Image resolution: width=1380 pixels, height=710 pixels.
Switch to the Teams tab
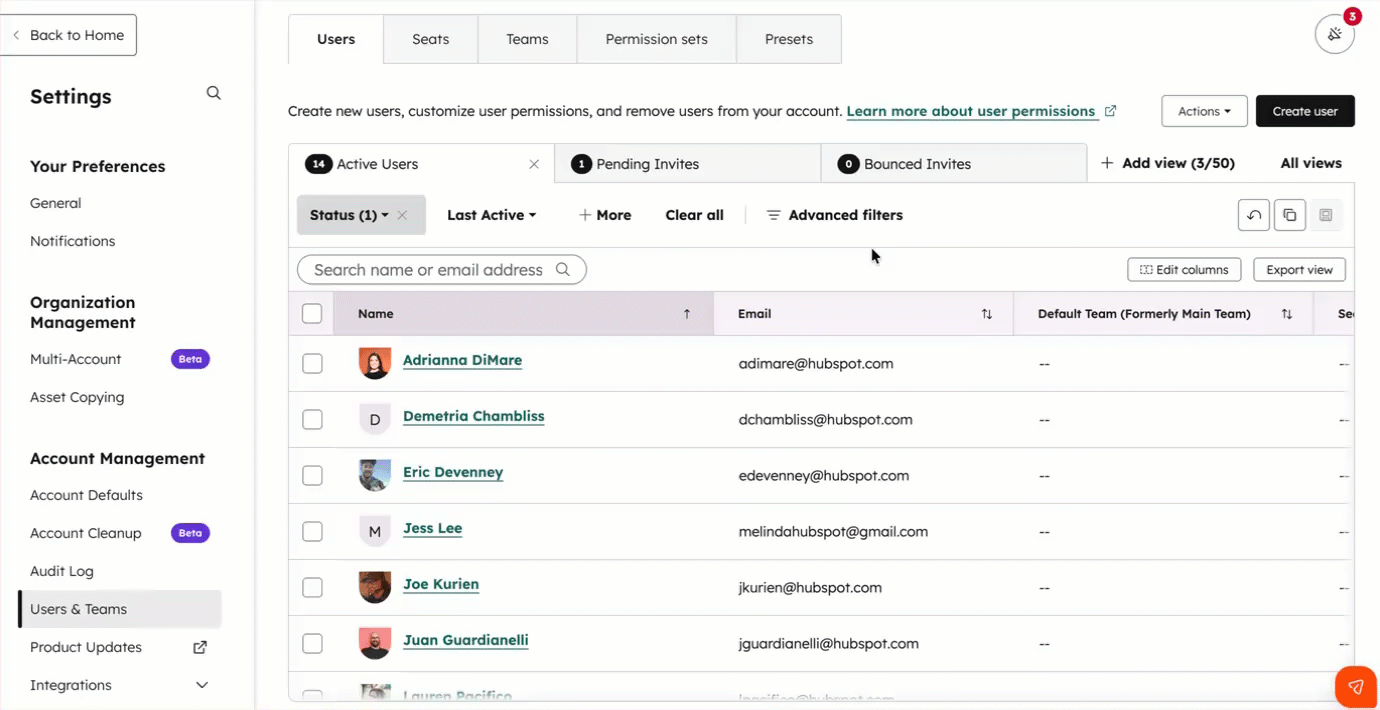[527, 39]
